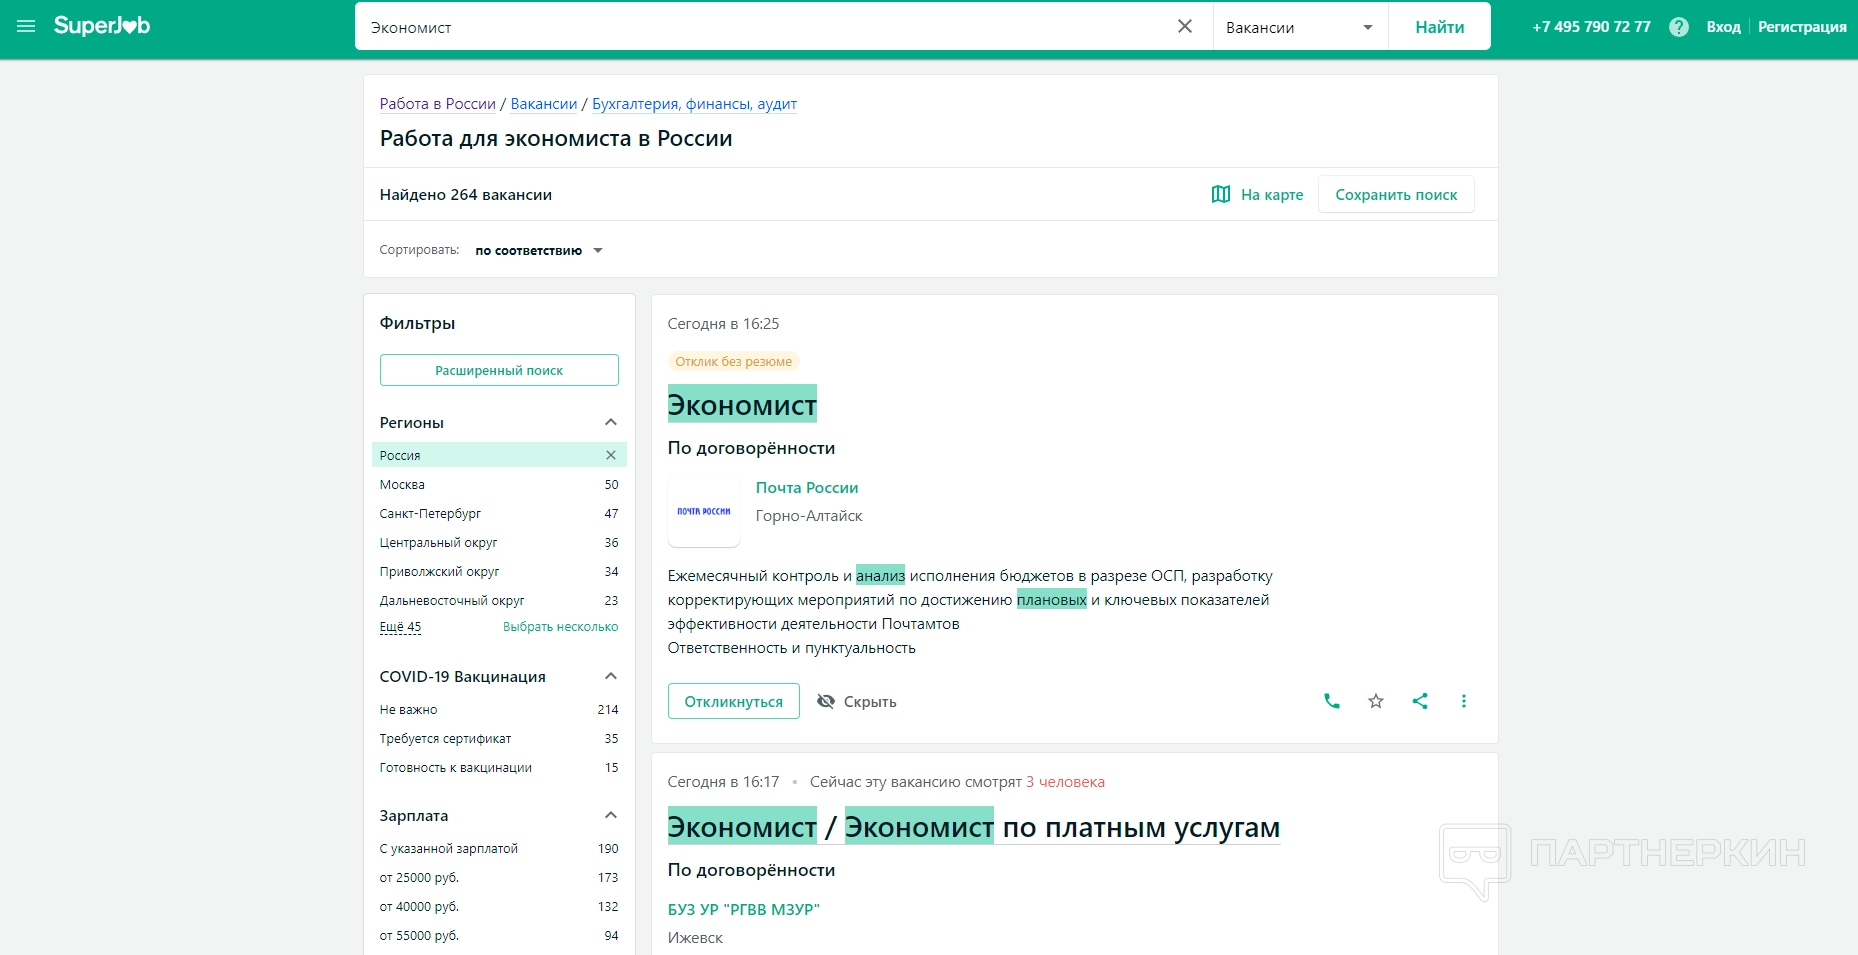
Task: Click the SuperJob logo
Action: pyautogui.click(x=102, y=26)
